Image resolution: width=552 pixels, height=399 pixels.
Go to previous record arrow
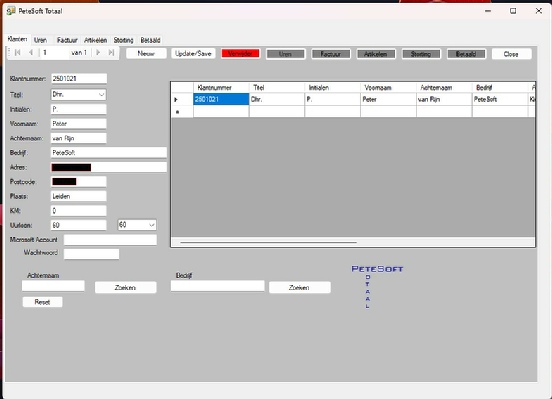31,53
